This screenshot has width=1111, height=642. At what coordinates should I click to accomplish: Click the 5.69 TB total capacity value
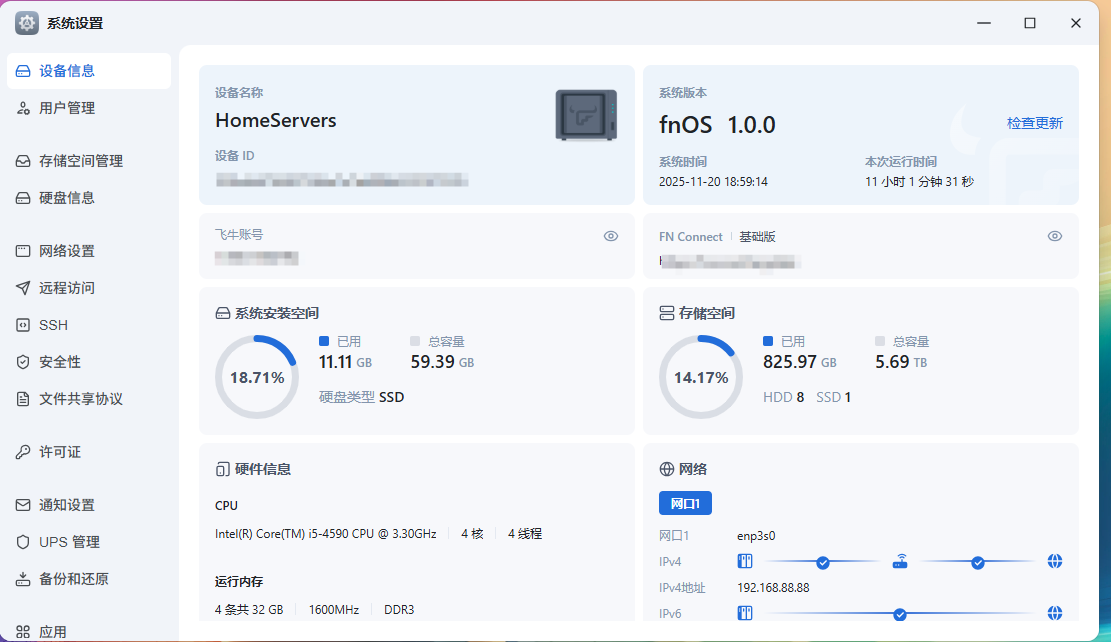point(901,361)
